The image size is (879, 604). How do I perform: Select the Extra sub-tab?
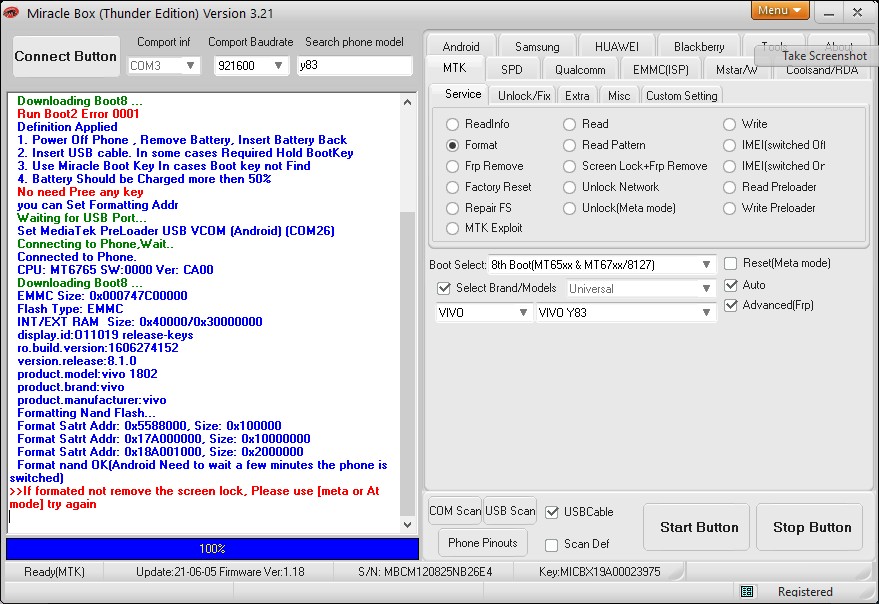pyautogui.click(x=577, y=96)
